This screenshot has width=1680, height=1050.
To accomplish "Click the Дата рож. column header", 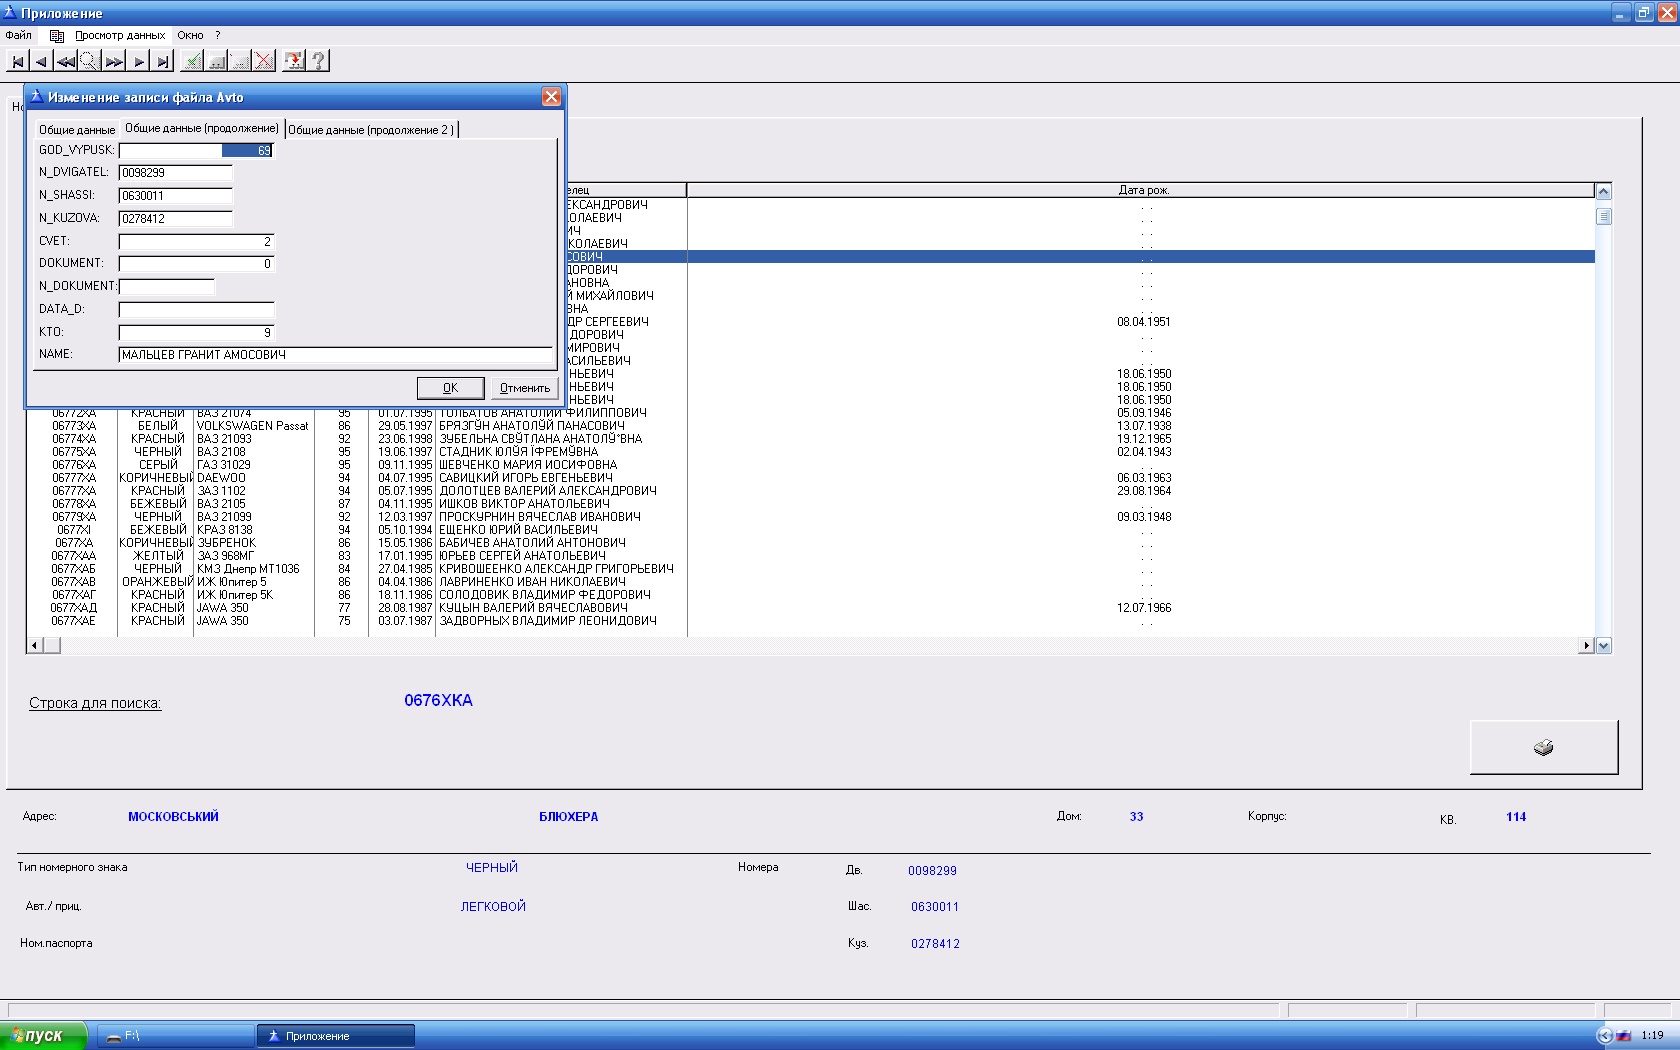I will tap(1141, 190).
